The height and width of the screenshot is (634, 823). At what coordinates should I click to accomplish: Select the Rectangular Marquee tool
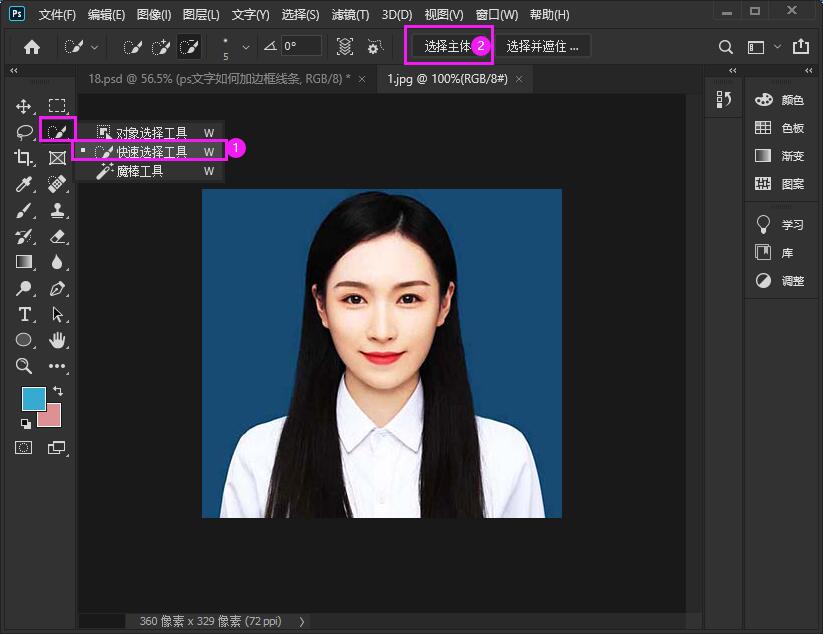pos(57,106)
